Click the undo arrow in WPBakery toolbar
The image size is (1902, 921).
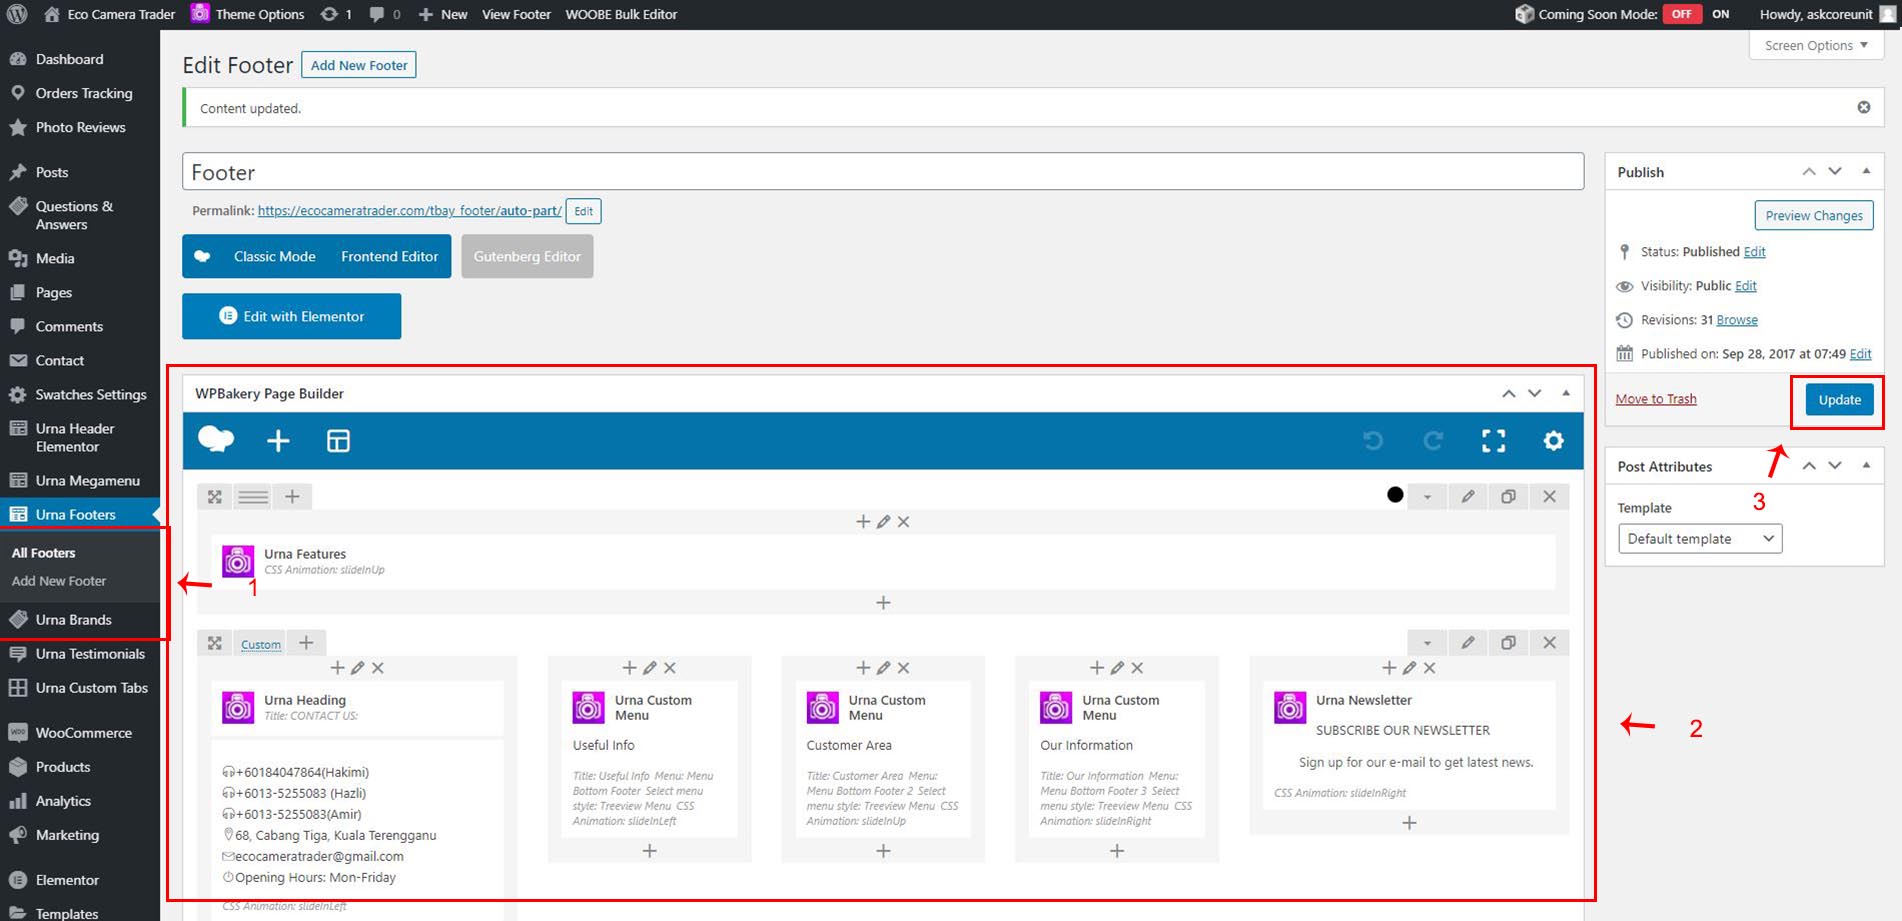(1373, 441)
